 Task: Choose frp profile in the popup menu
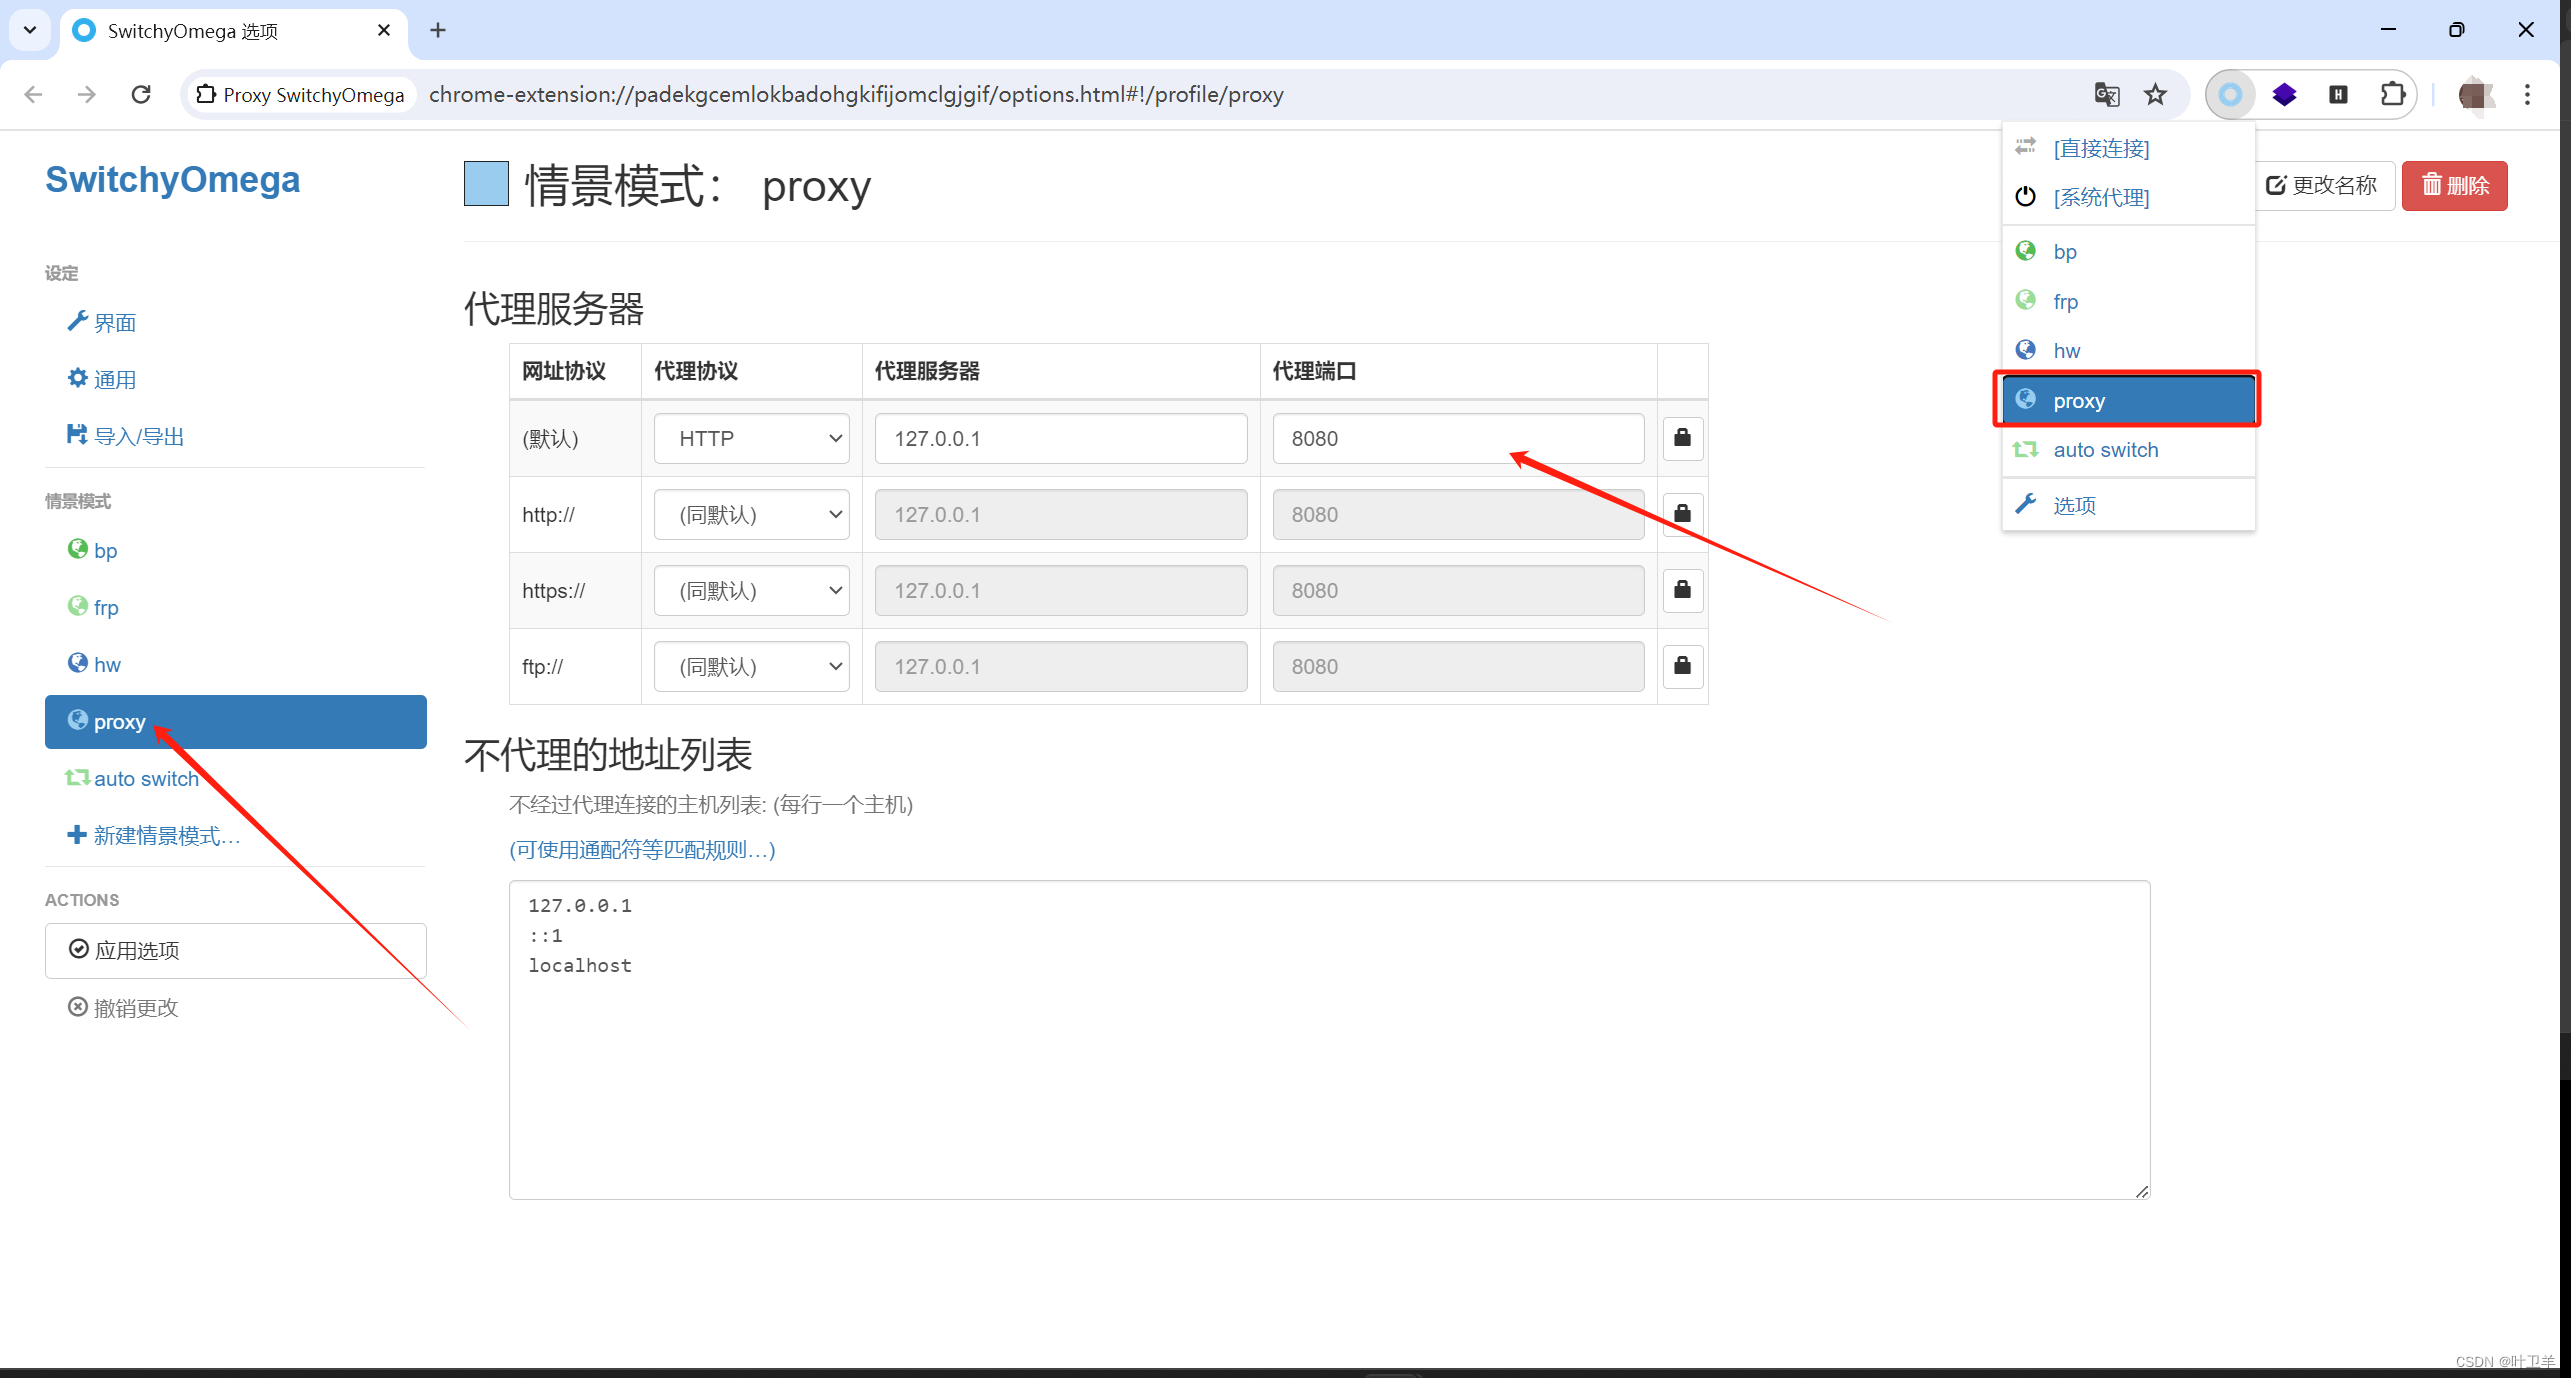2128,301
